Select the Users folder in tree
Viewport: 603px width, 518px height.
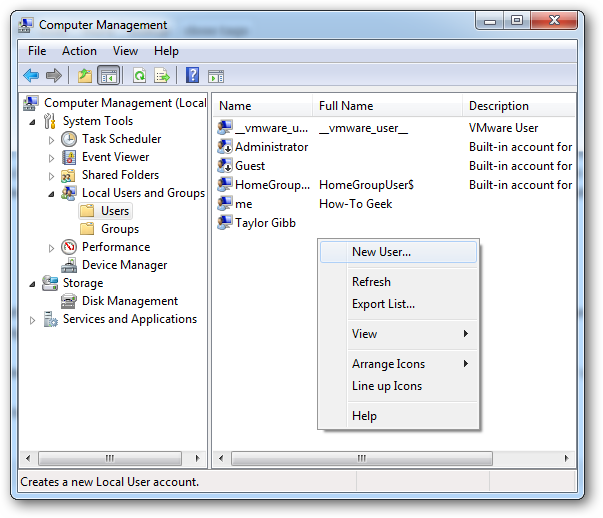point(106,211)
